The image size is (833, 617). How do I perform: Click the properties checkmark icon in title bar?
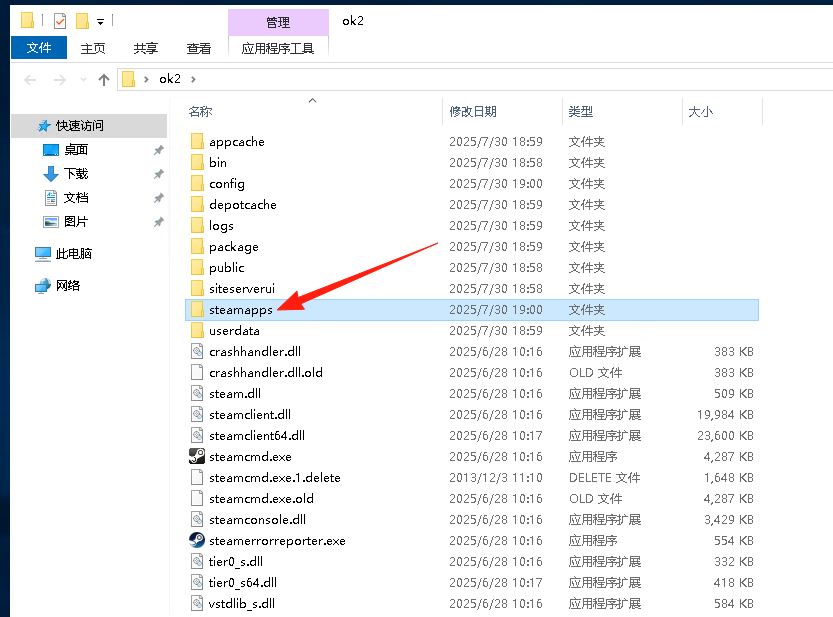pos(60,21)
